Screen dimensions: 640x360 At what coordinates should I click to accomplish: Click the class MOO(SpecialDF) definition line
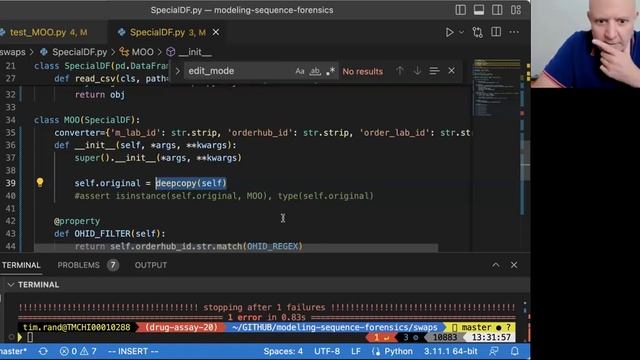(x=87, y=120)
